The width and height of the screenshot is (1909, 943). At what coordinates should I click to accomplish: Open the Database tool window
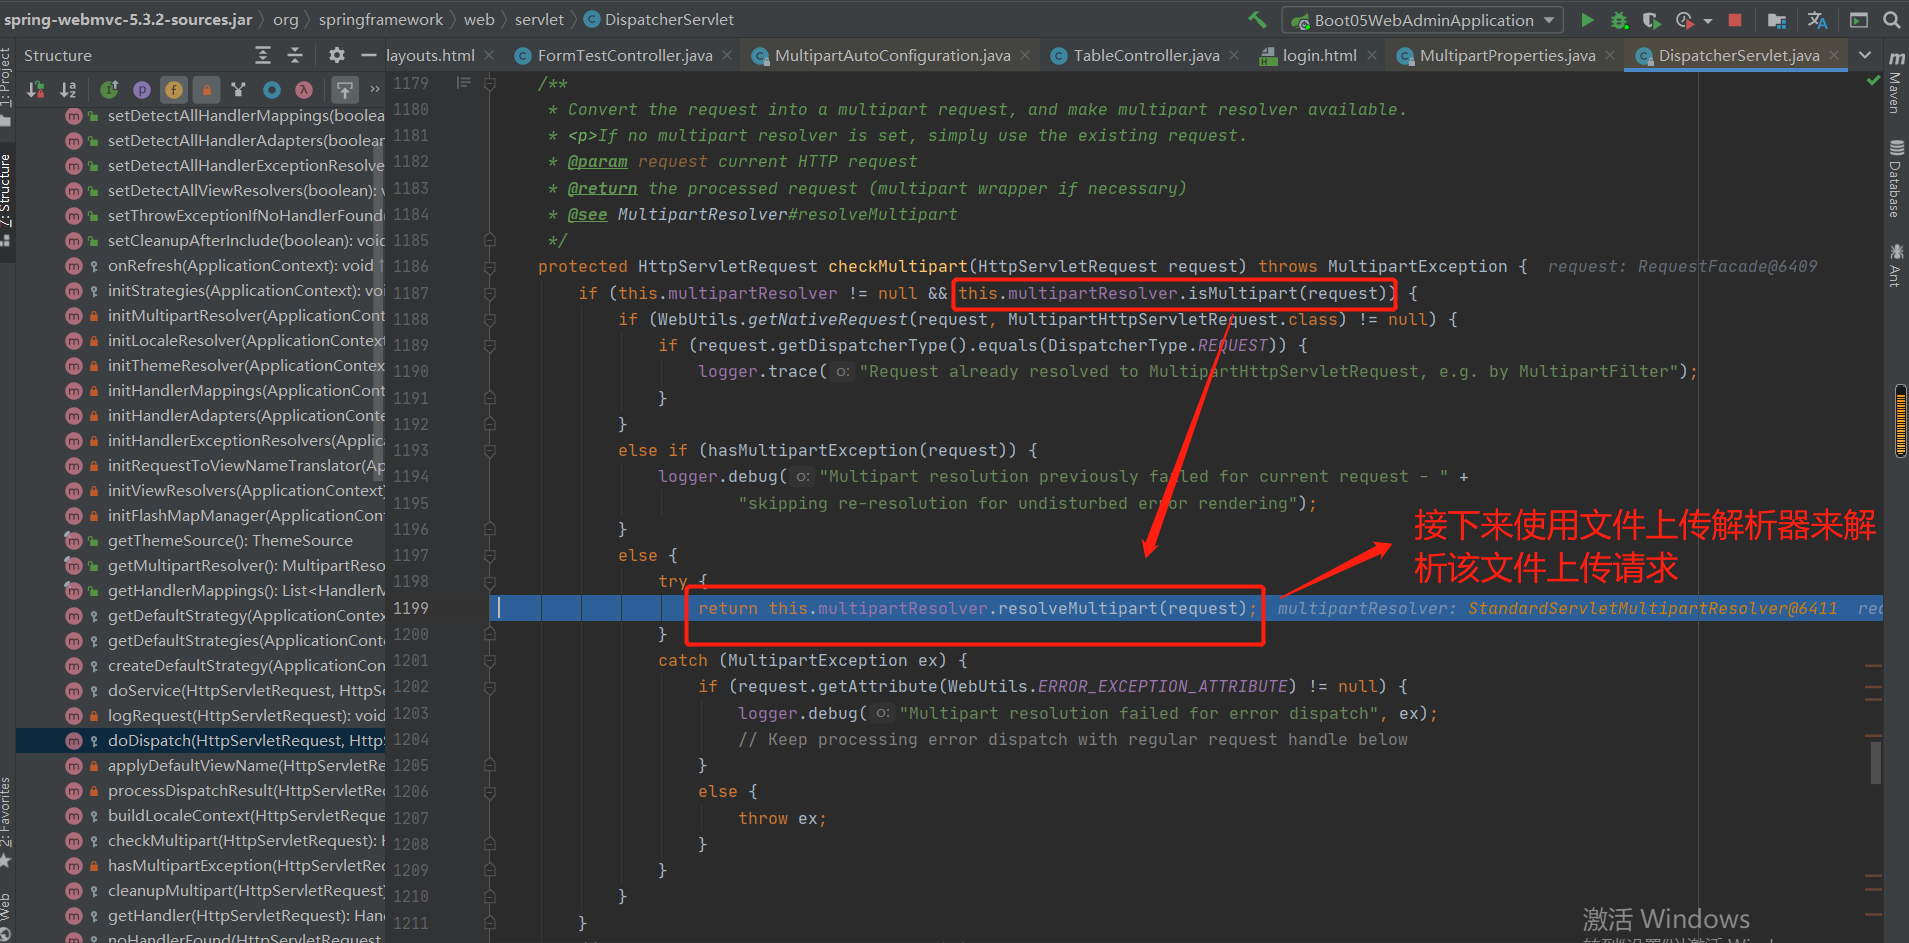point(1894,179)
